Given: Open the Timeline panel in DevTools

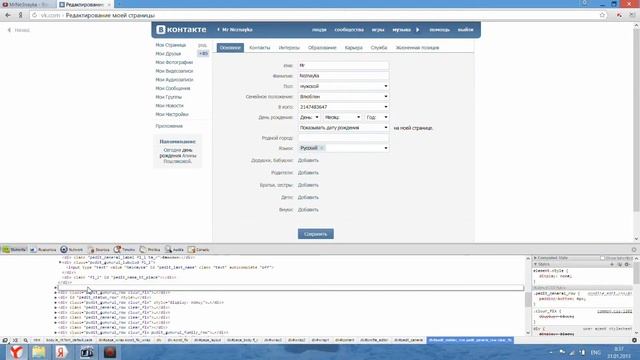Looking at the screenshot, I should pyautogui.click(x=124, y=249).
